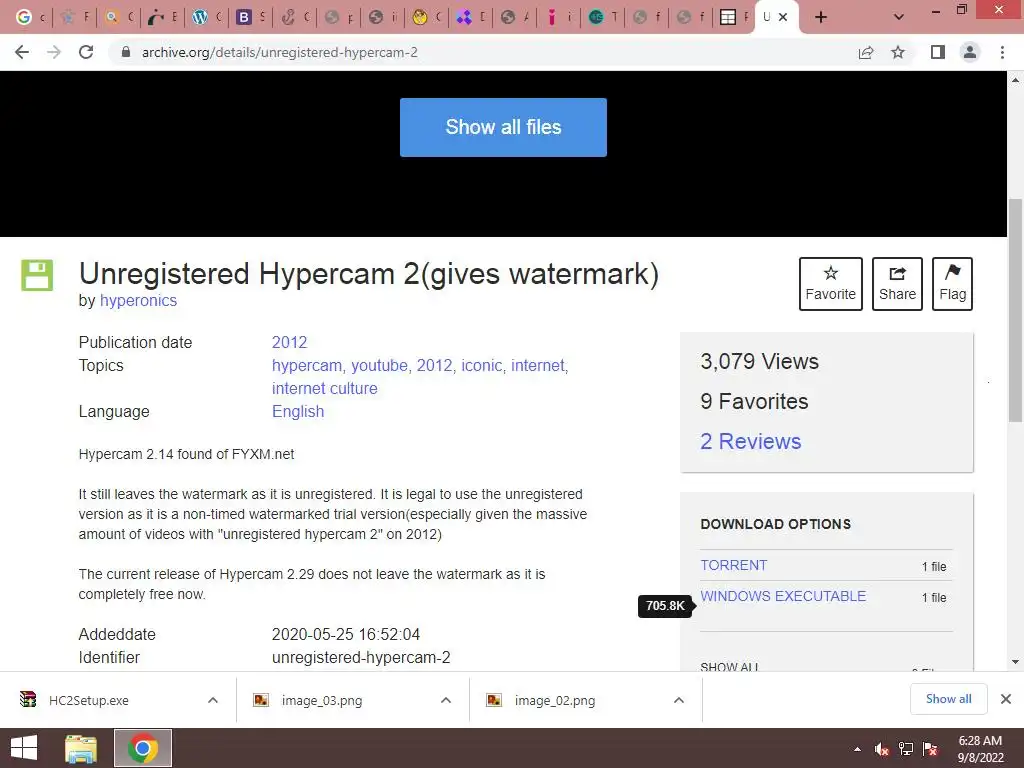Open the 2 Reviews link
The height and width of the screenshot is (768, 1024).
tap(750, 441)
